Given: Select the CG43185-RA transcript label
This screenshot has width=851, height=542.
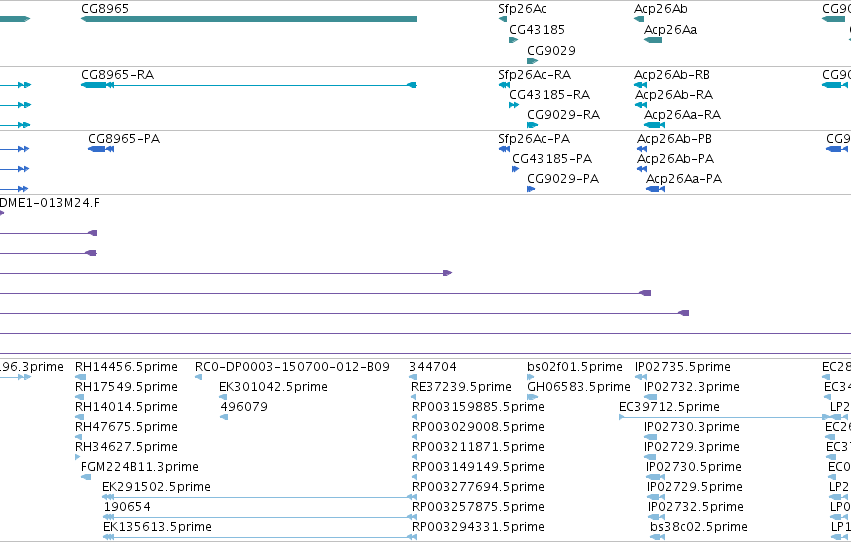Looking at the screenshot, I should tap(549, 95).
